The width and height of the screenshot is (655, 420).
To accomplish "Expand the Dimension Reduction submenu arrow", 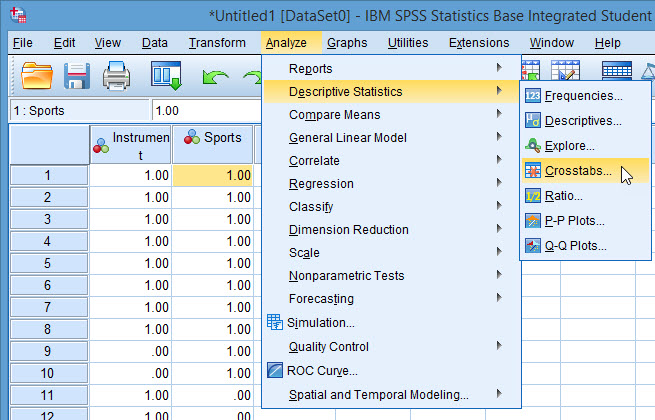I will pyautogui.click(x=499, y=229).
